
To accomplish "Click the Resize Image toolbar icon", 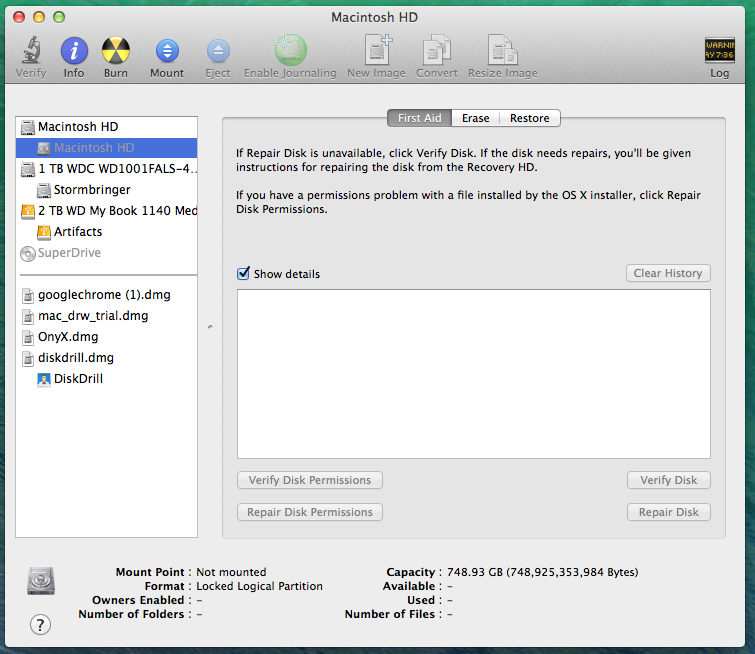I will (x=502, y=50).
